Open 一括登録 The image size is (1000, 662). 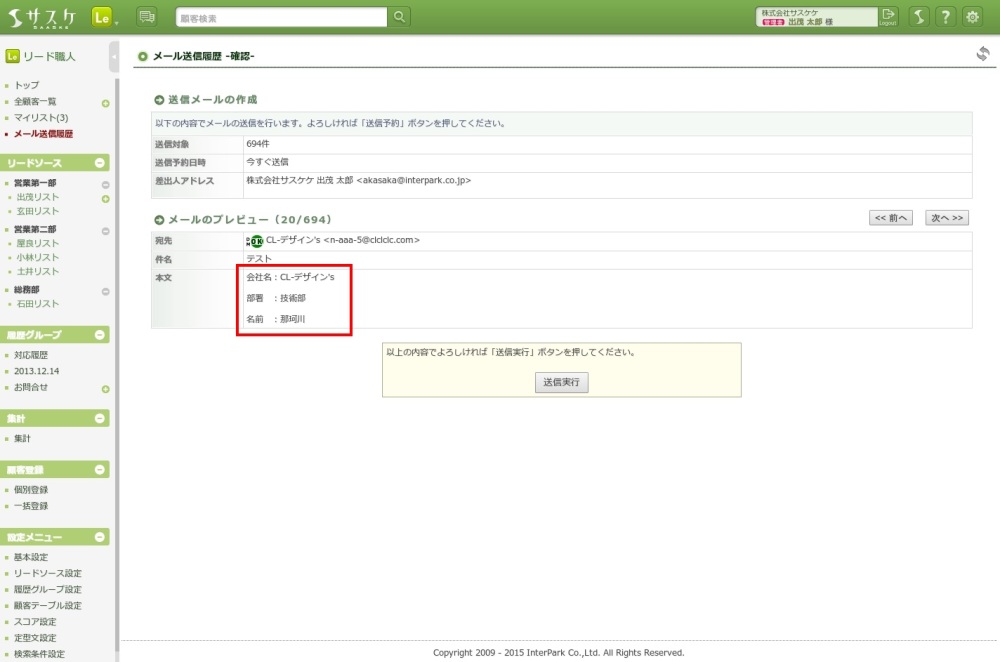click(31, 506)
